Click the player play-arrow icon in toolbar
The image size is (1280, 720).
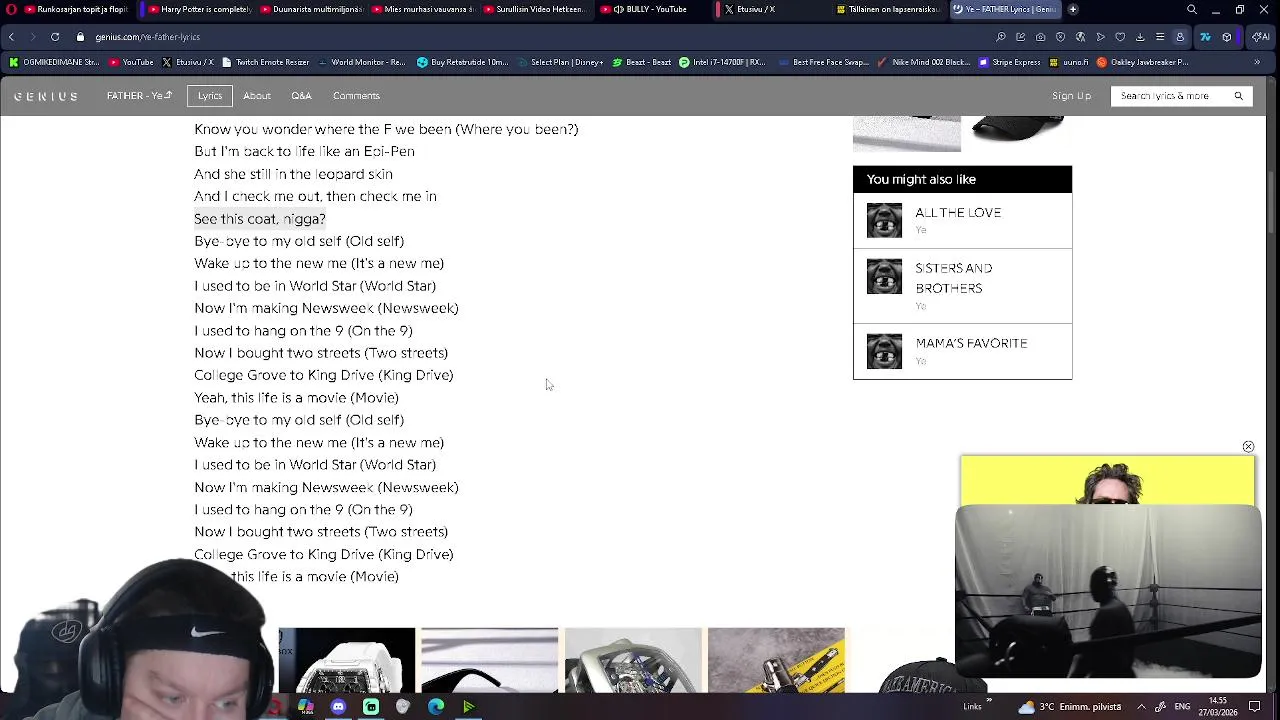[x=1101, y=37]
